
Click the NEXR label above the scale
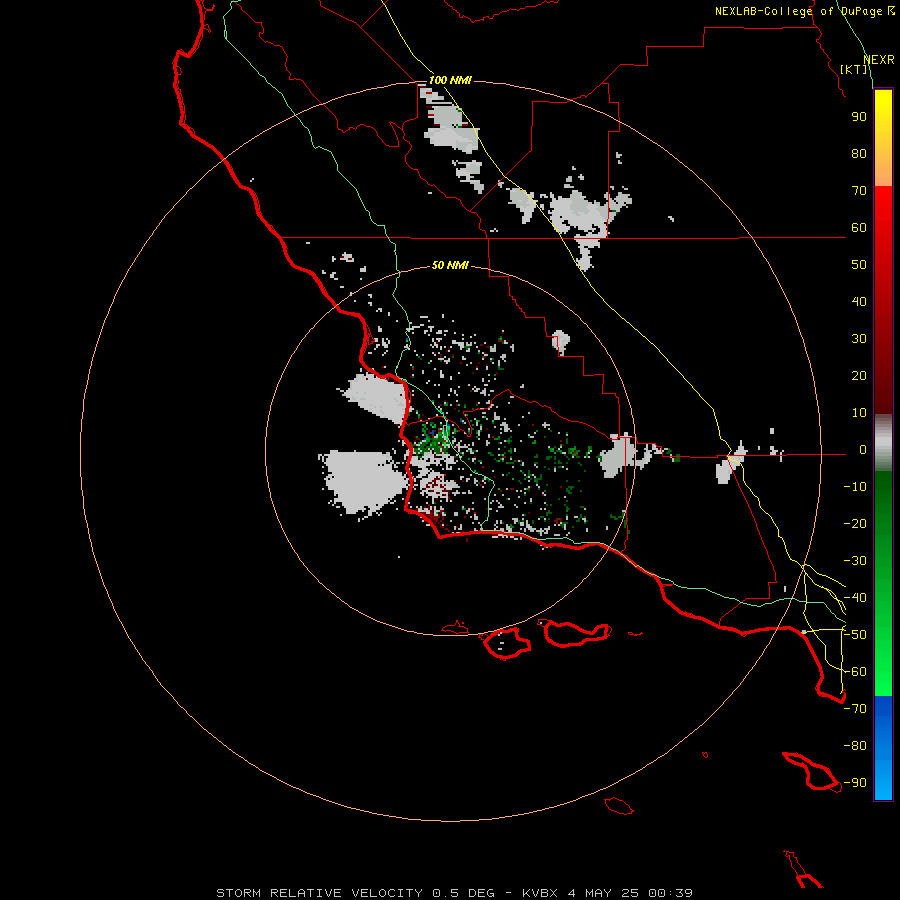tap(878, 60)
